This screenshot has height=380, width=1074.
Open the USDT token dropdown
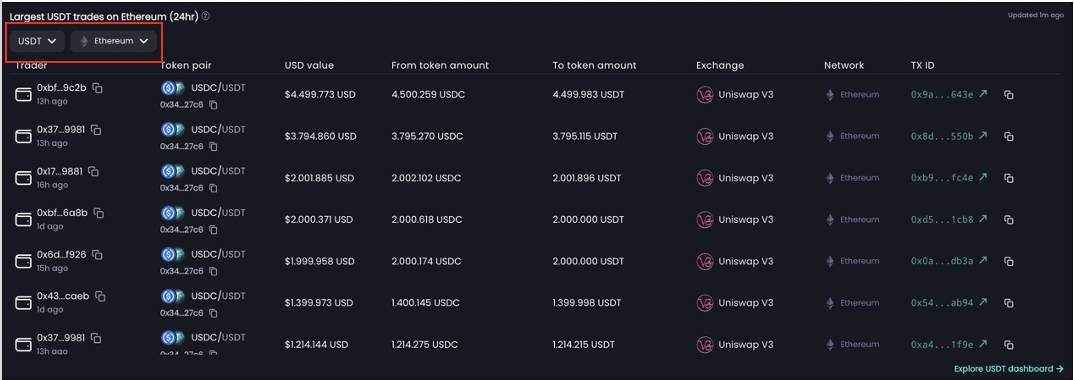click(x=38, y=41)
